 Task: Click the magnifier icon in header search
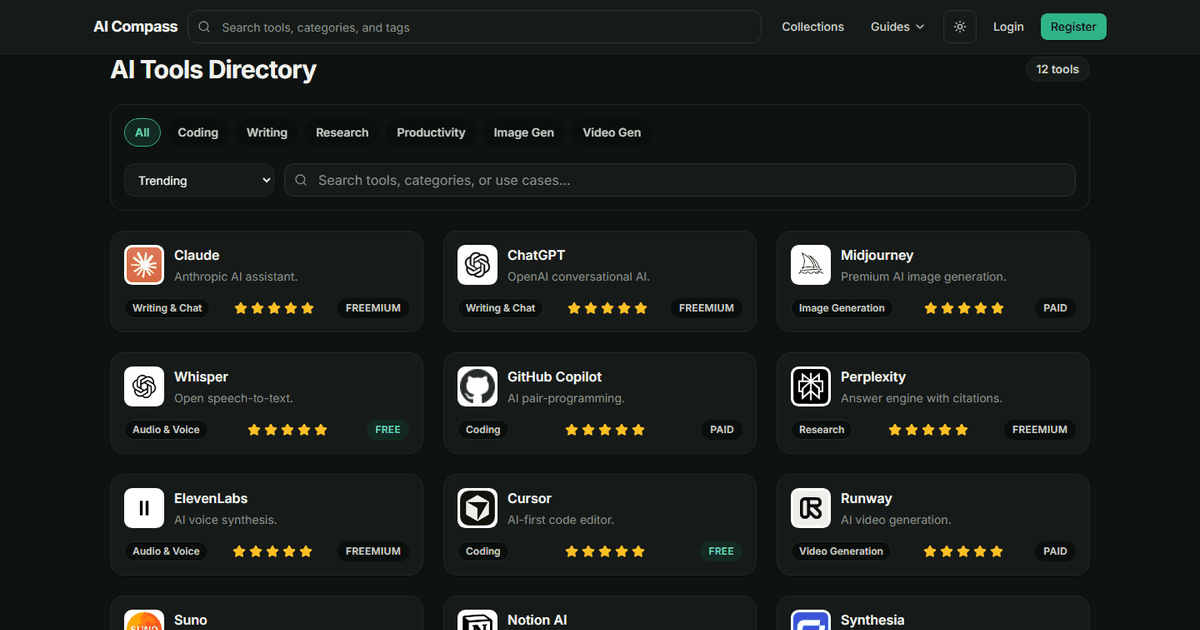pyautogui.click(x=204, y=27)
